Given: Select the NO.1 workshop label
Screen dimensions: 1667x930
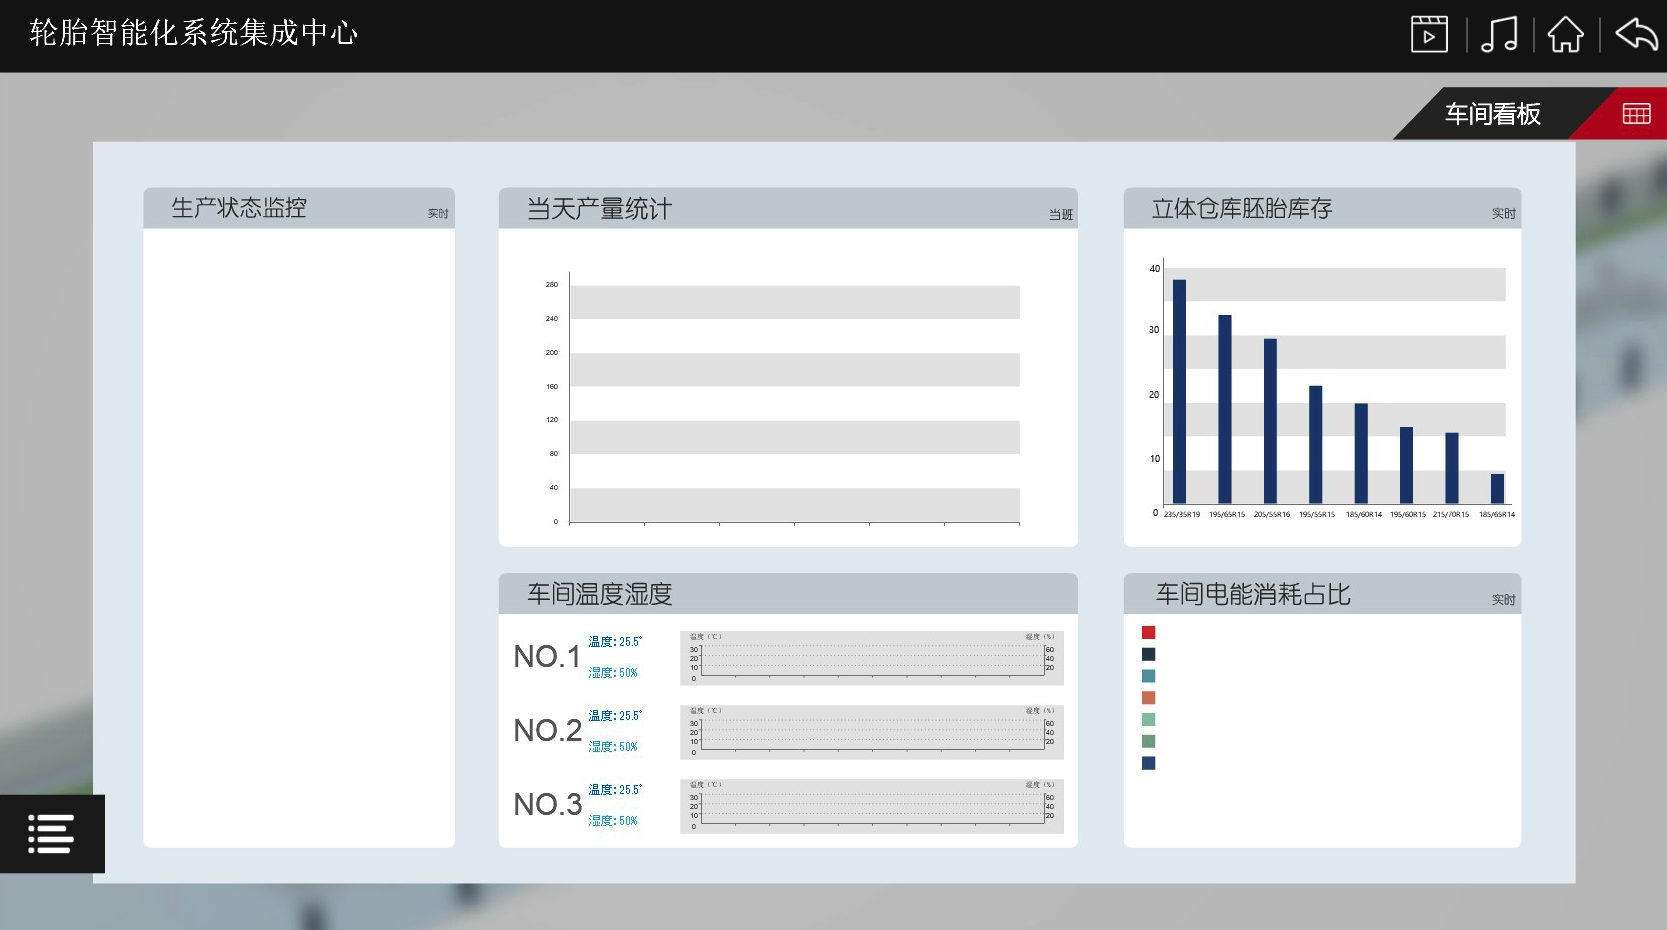Looking at the screenshot, I should point(547,657).
